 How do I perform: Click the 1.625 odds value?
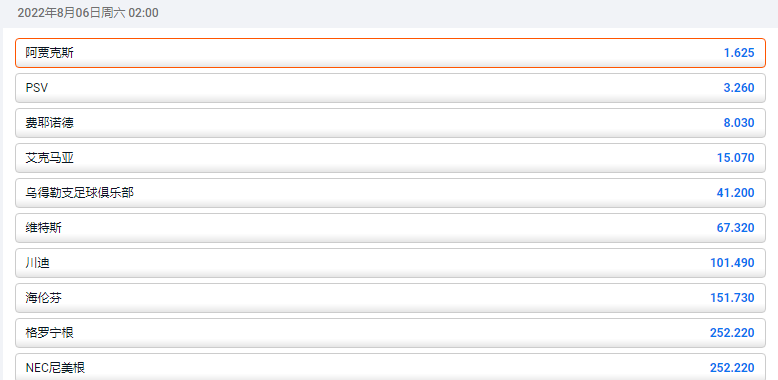click(738, 53)
